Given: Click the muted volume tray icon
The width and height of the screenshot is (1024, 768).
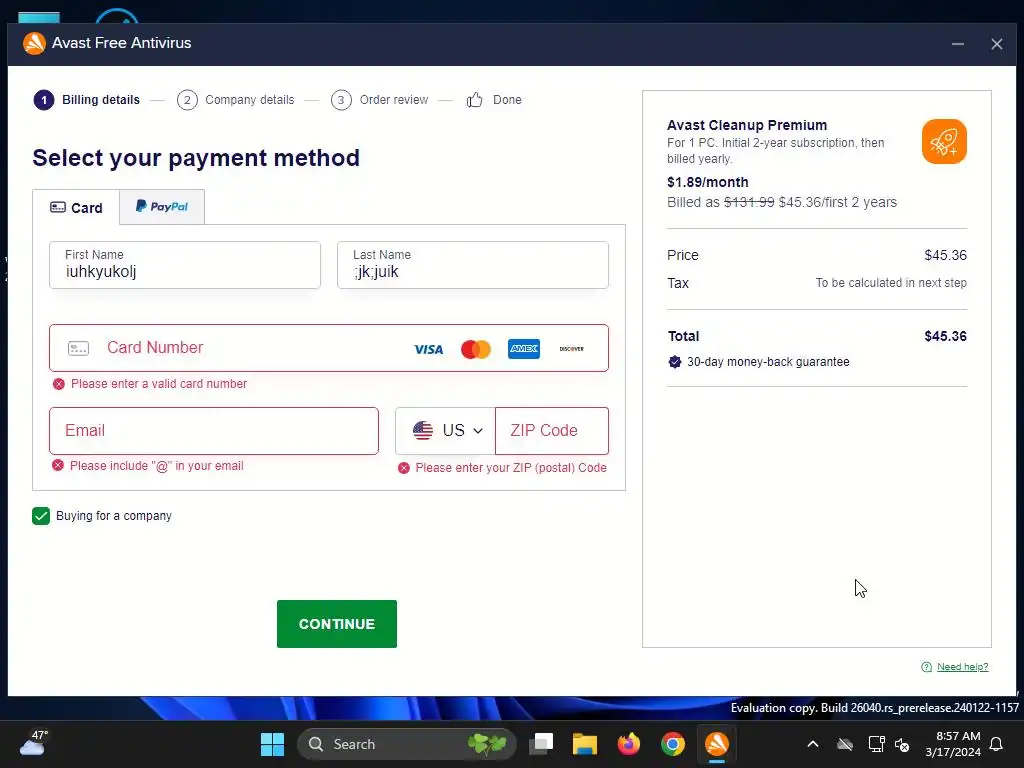Looking at the screenshot, I should 903,744.
